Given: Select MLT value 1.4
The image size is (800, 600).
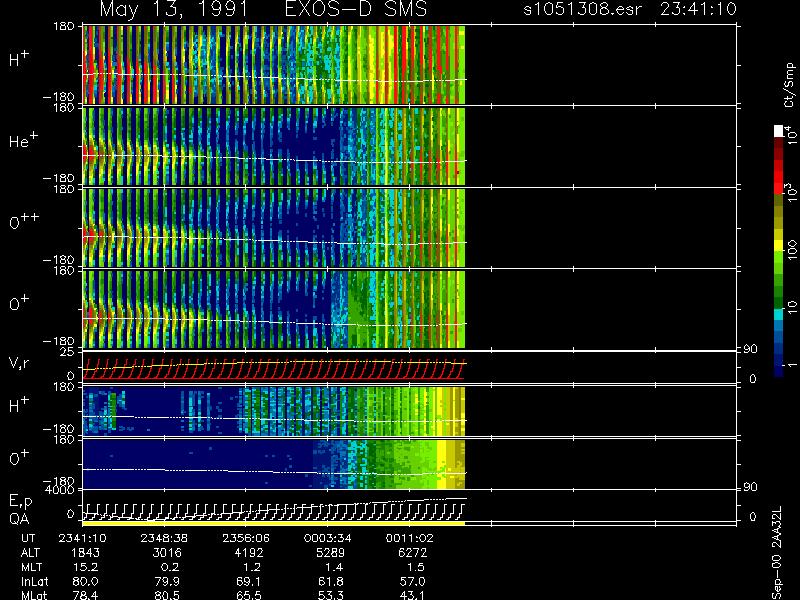Looking at the screenshot, I should pos(334,567).
